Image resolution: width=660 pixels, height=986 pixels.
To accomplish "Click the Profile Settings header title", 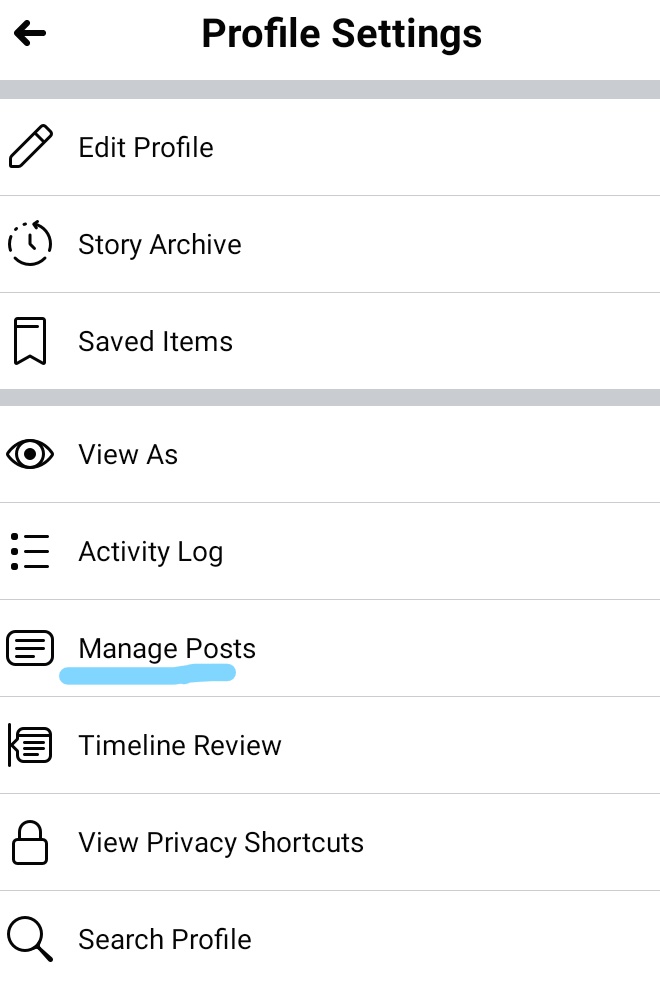I will point(341,34).
